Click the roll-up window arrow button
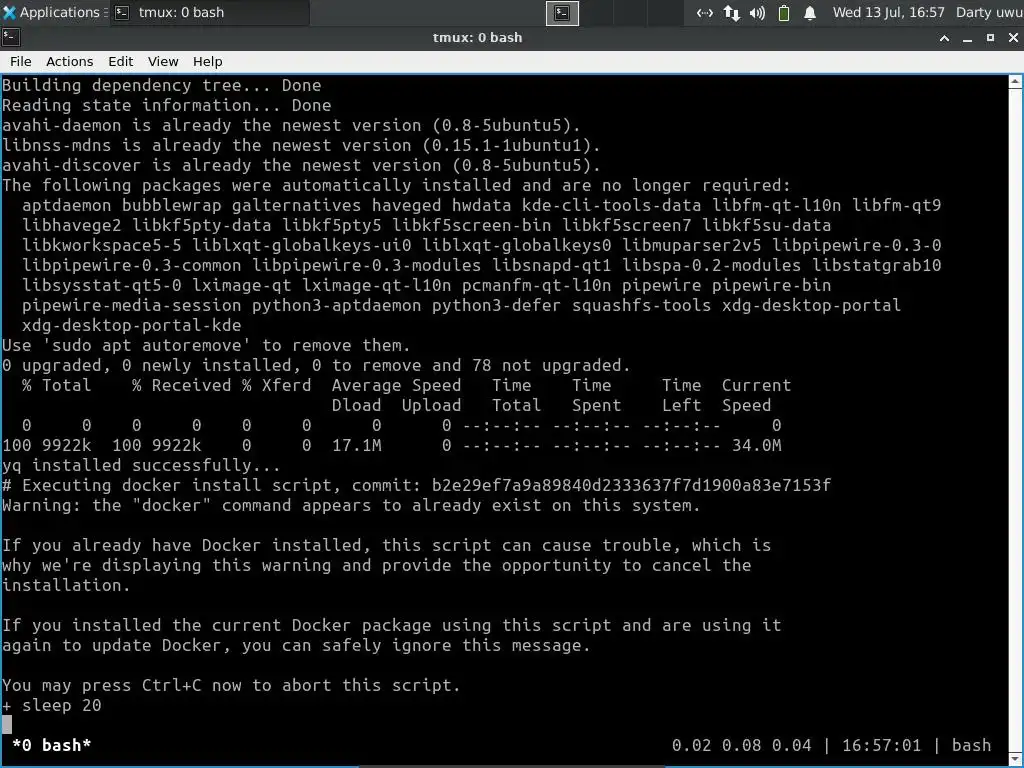Viewport: 1024px width, 768px height. click(944, 38)
